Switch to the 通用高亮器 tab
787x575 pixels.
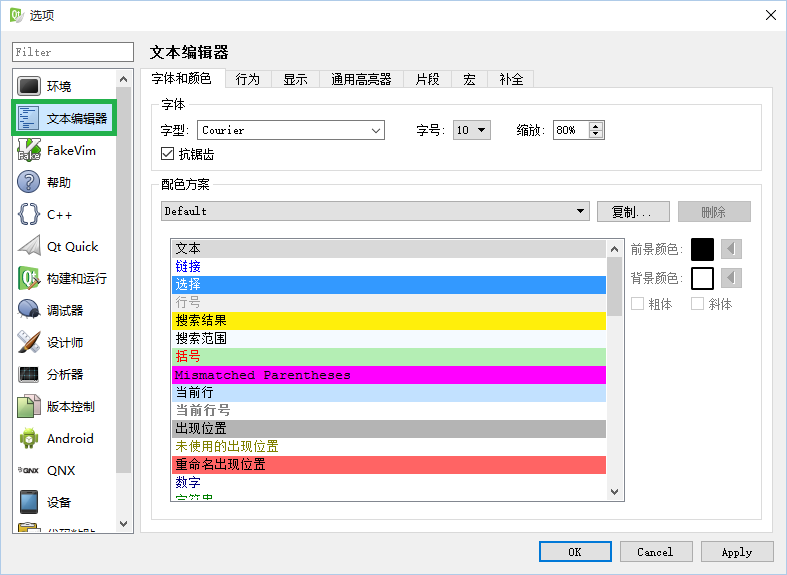click(x=361, y=79)
